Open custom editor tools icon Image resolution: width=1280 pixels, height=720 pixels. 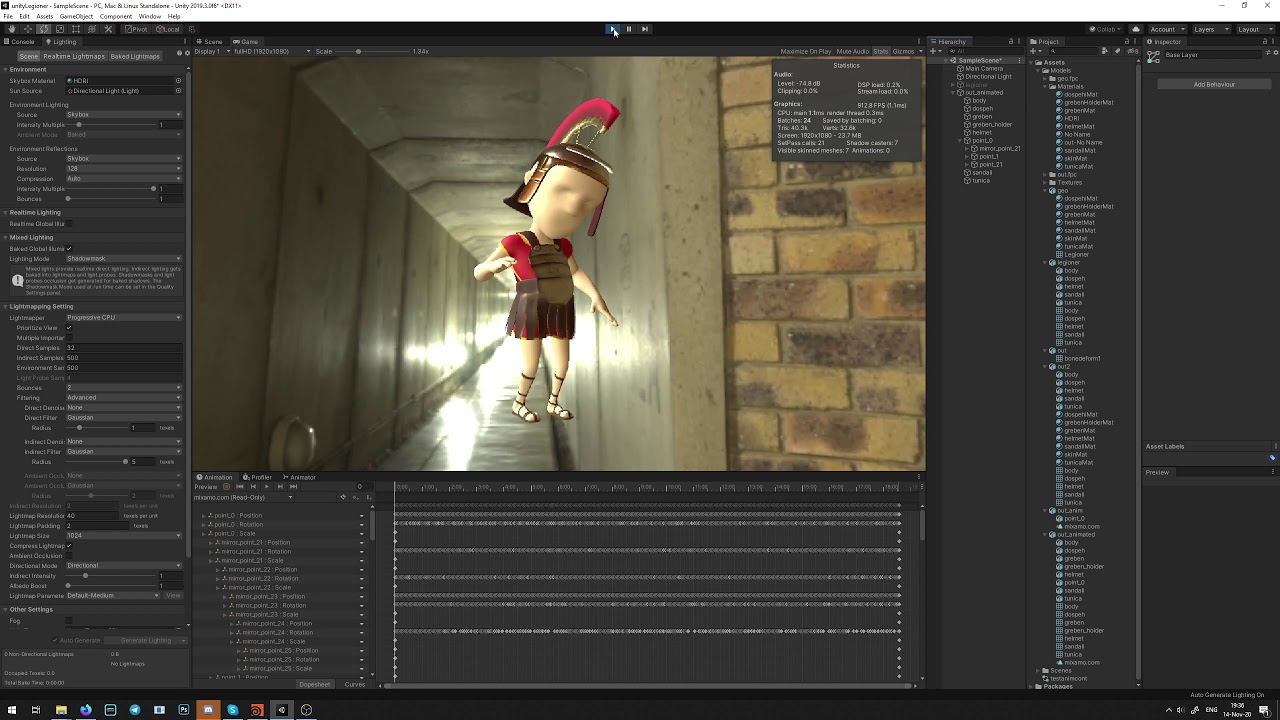pyautogui.click(x=109, y=29)
